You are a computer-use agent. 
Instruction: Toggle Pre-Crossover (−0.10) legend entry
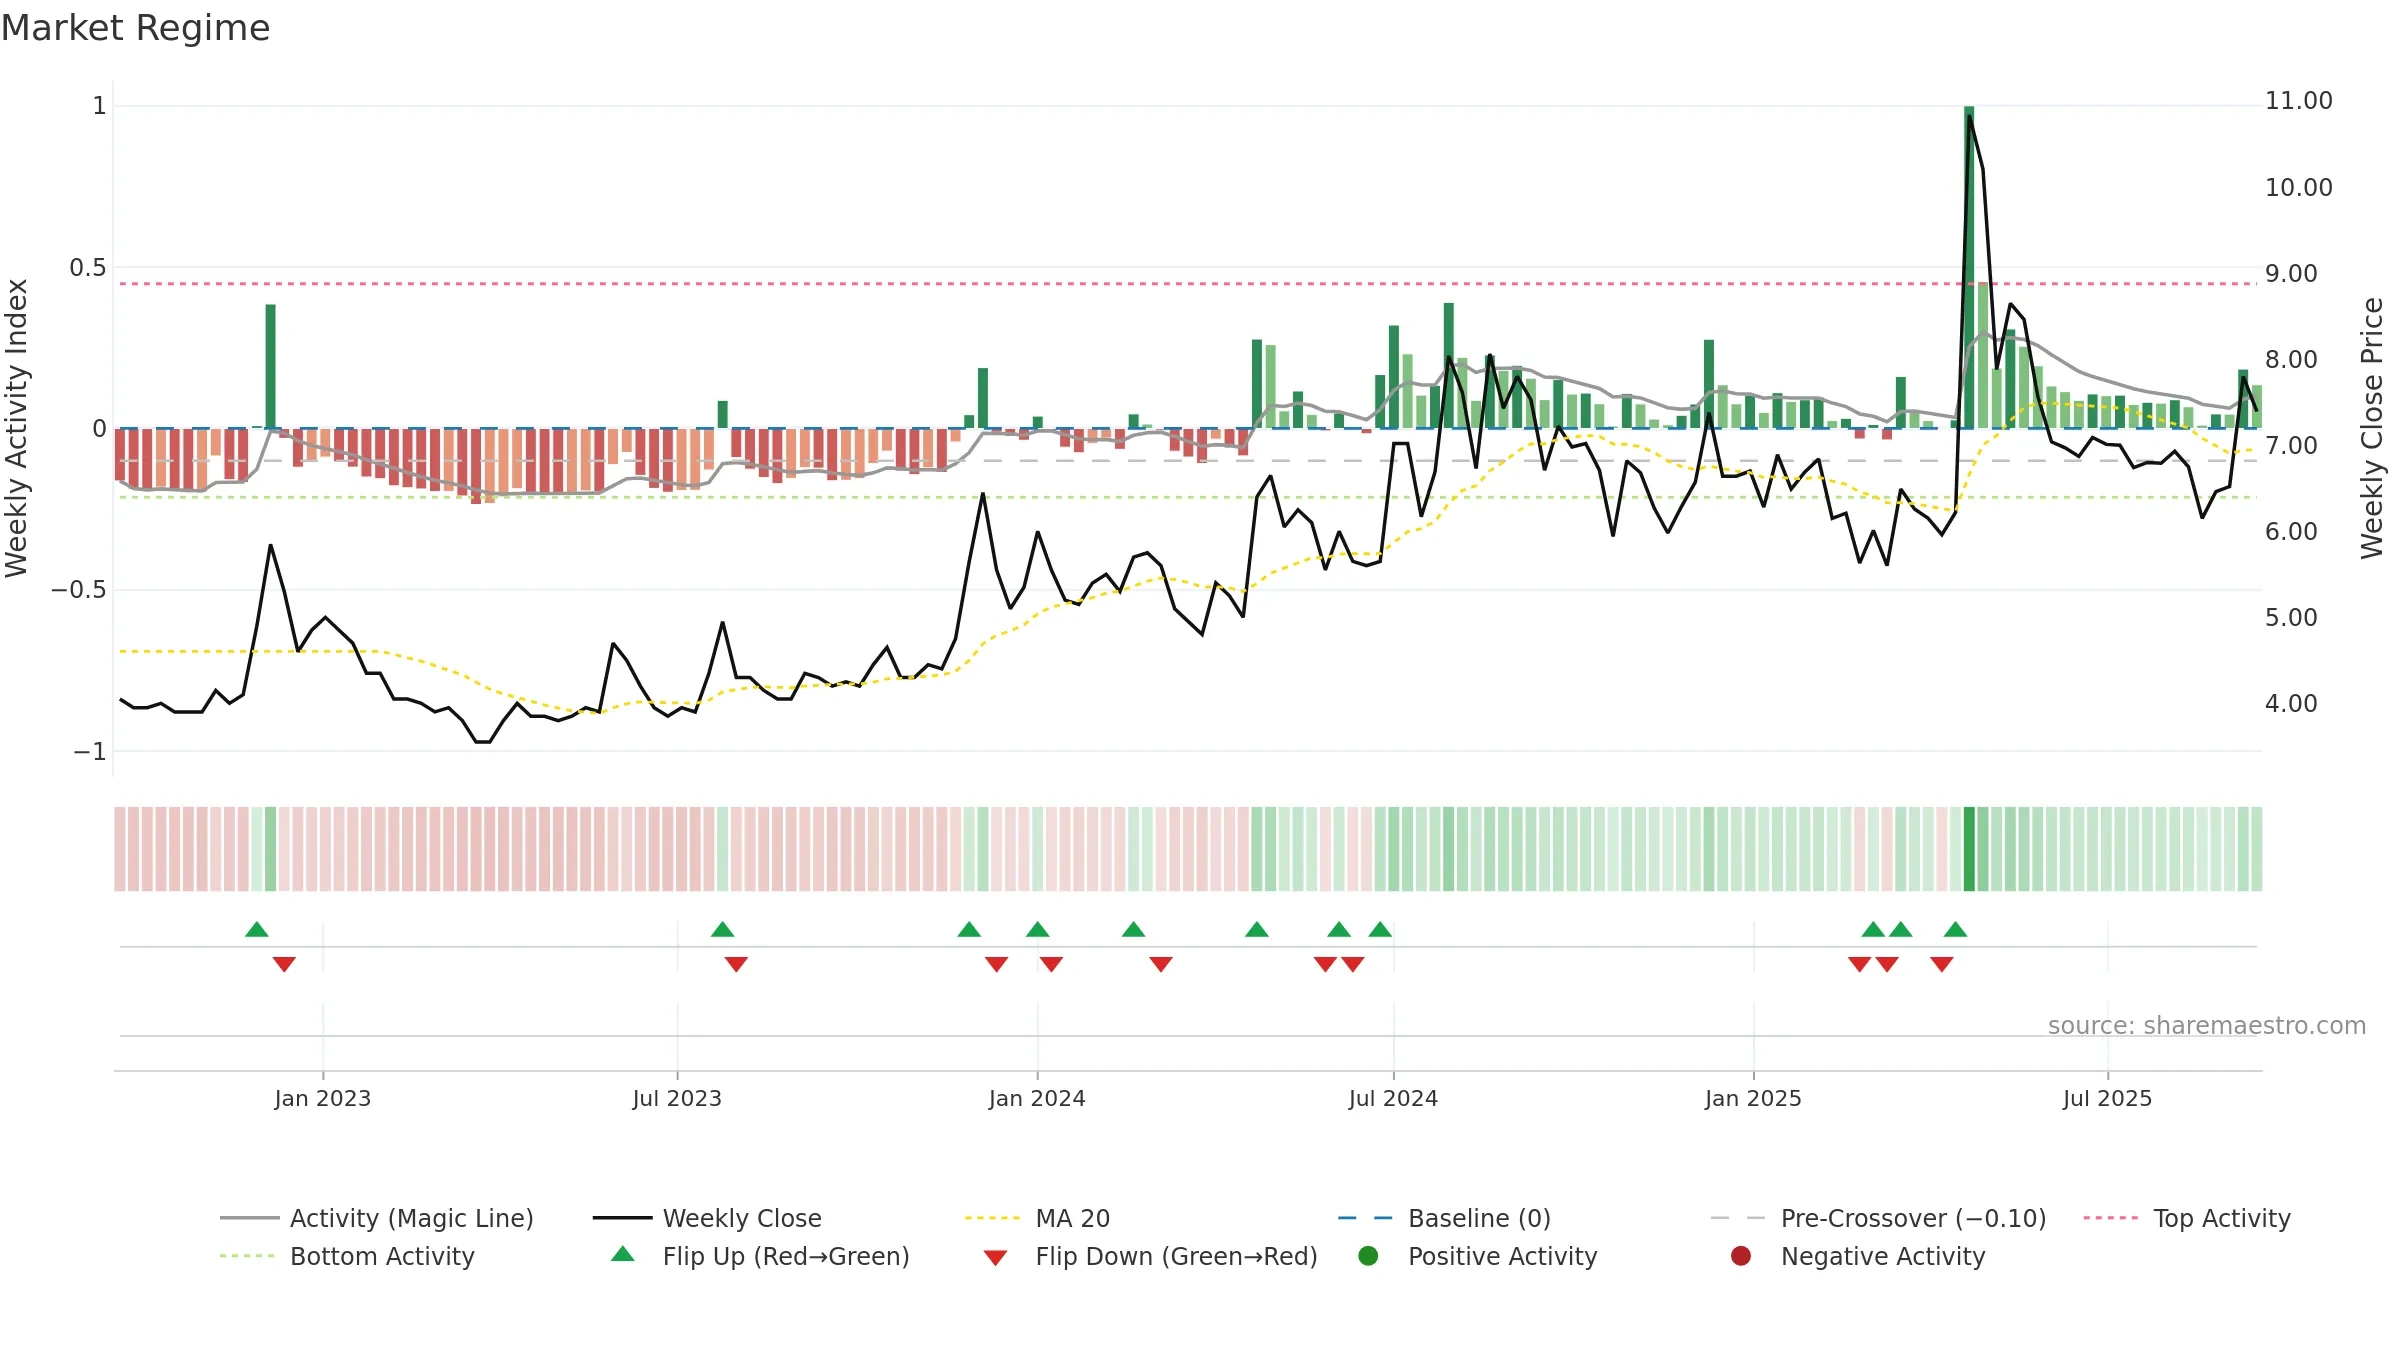pyautogui.click(x=1878, y=1218)
